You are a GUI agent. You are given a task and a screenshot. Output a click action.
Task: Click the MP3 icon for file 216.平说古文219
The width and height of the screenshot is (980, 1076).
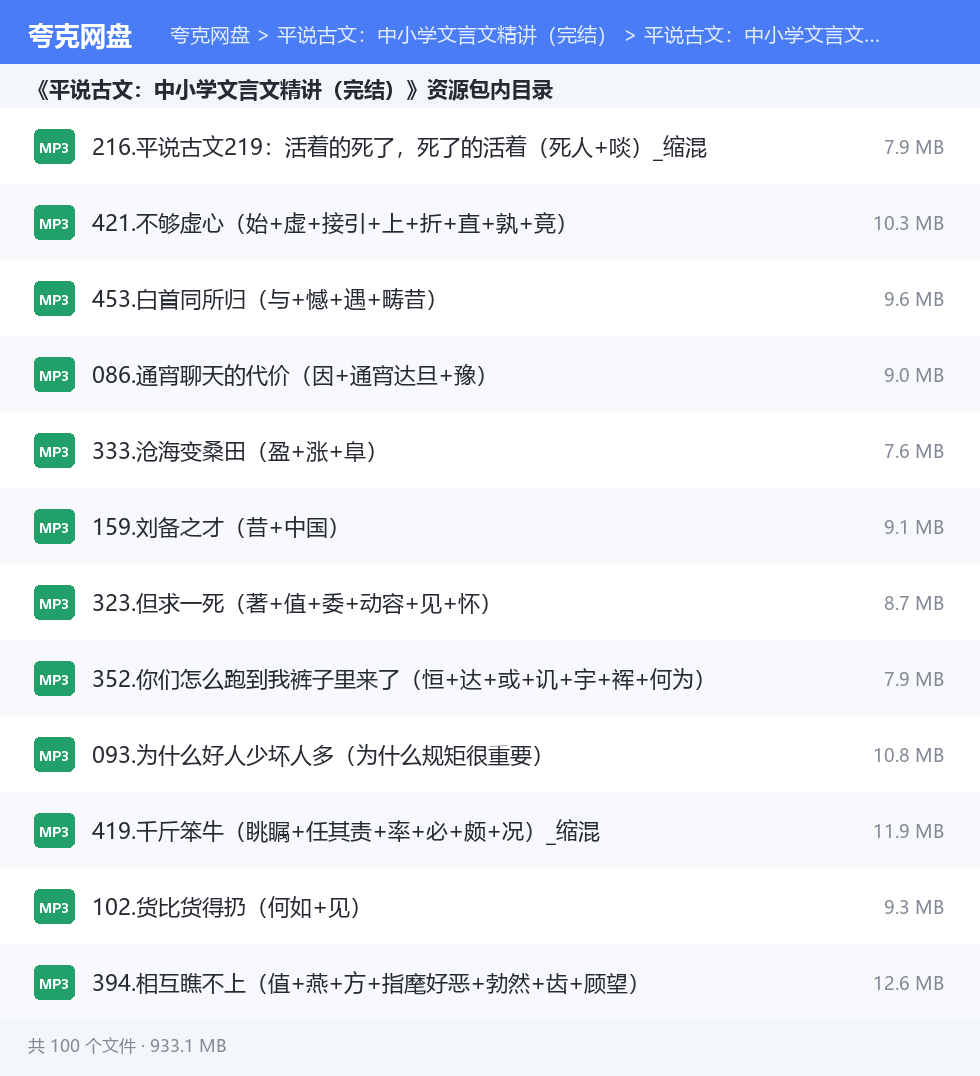click(x=54, y=147)
